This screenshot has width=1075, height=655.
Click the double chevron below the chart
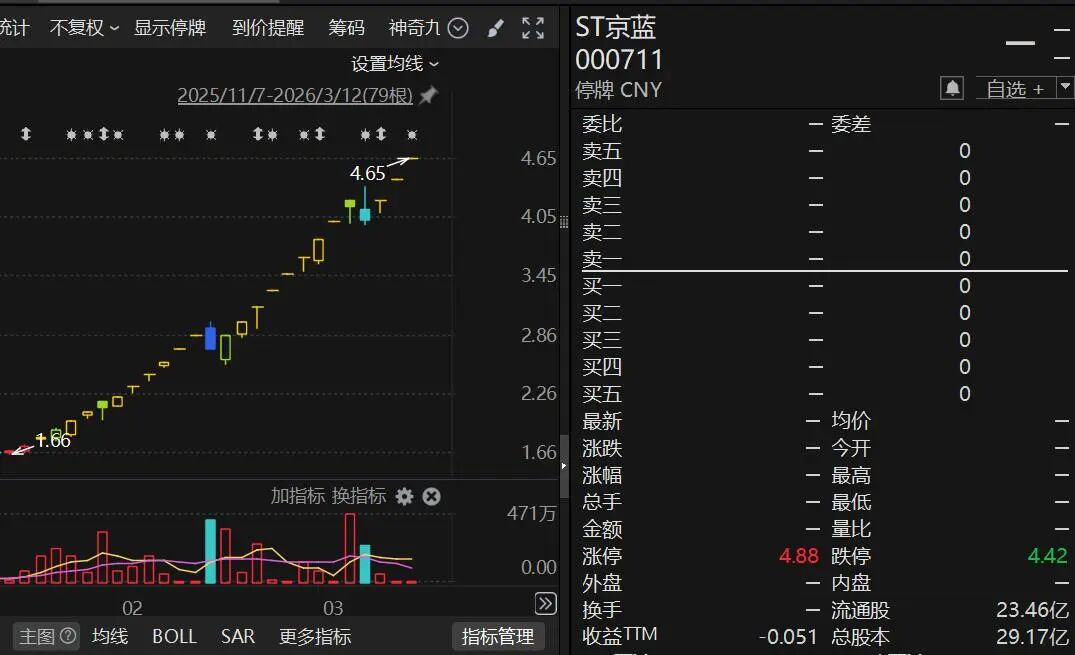[x=545, y=603]
